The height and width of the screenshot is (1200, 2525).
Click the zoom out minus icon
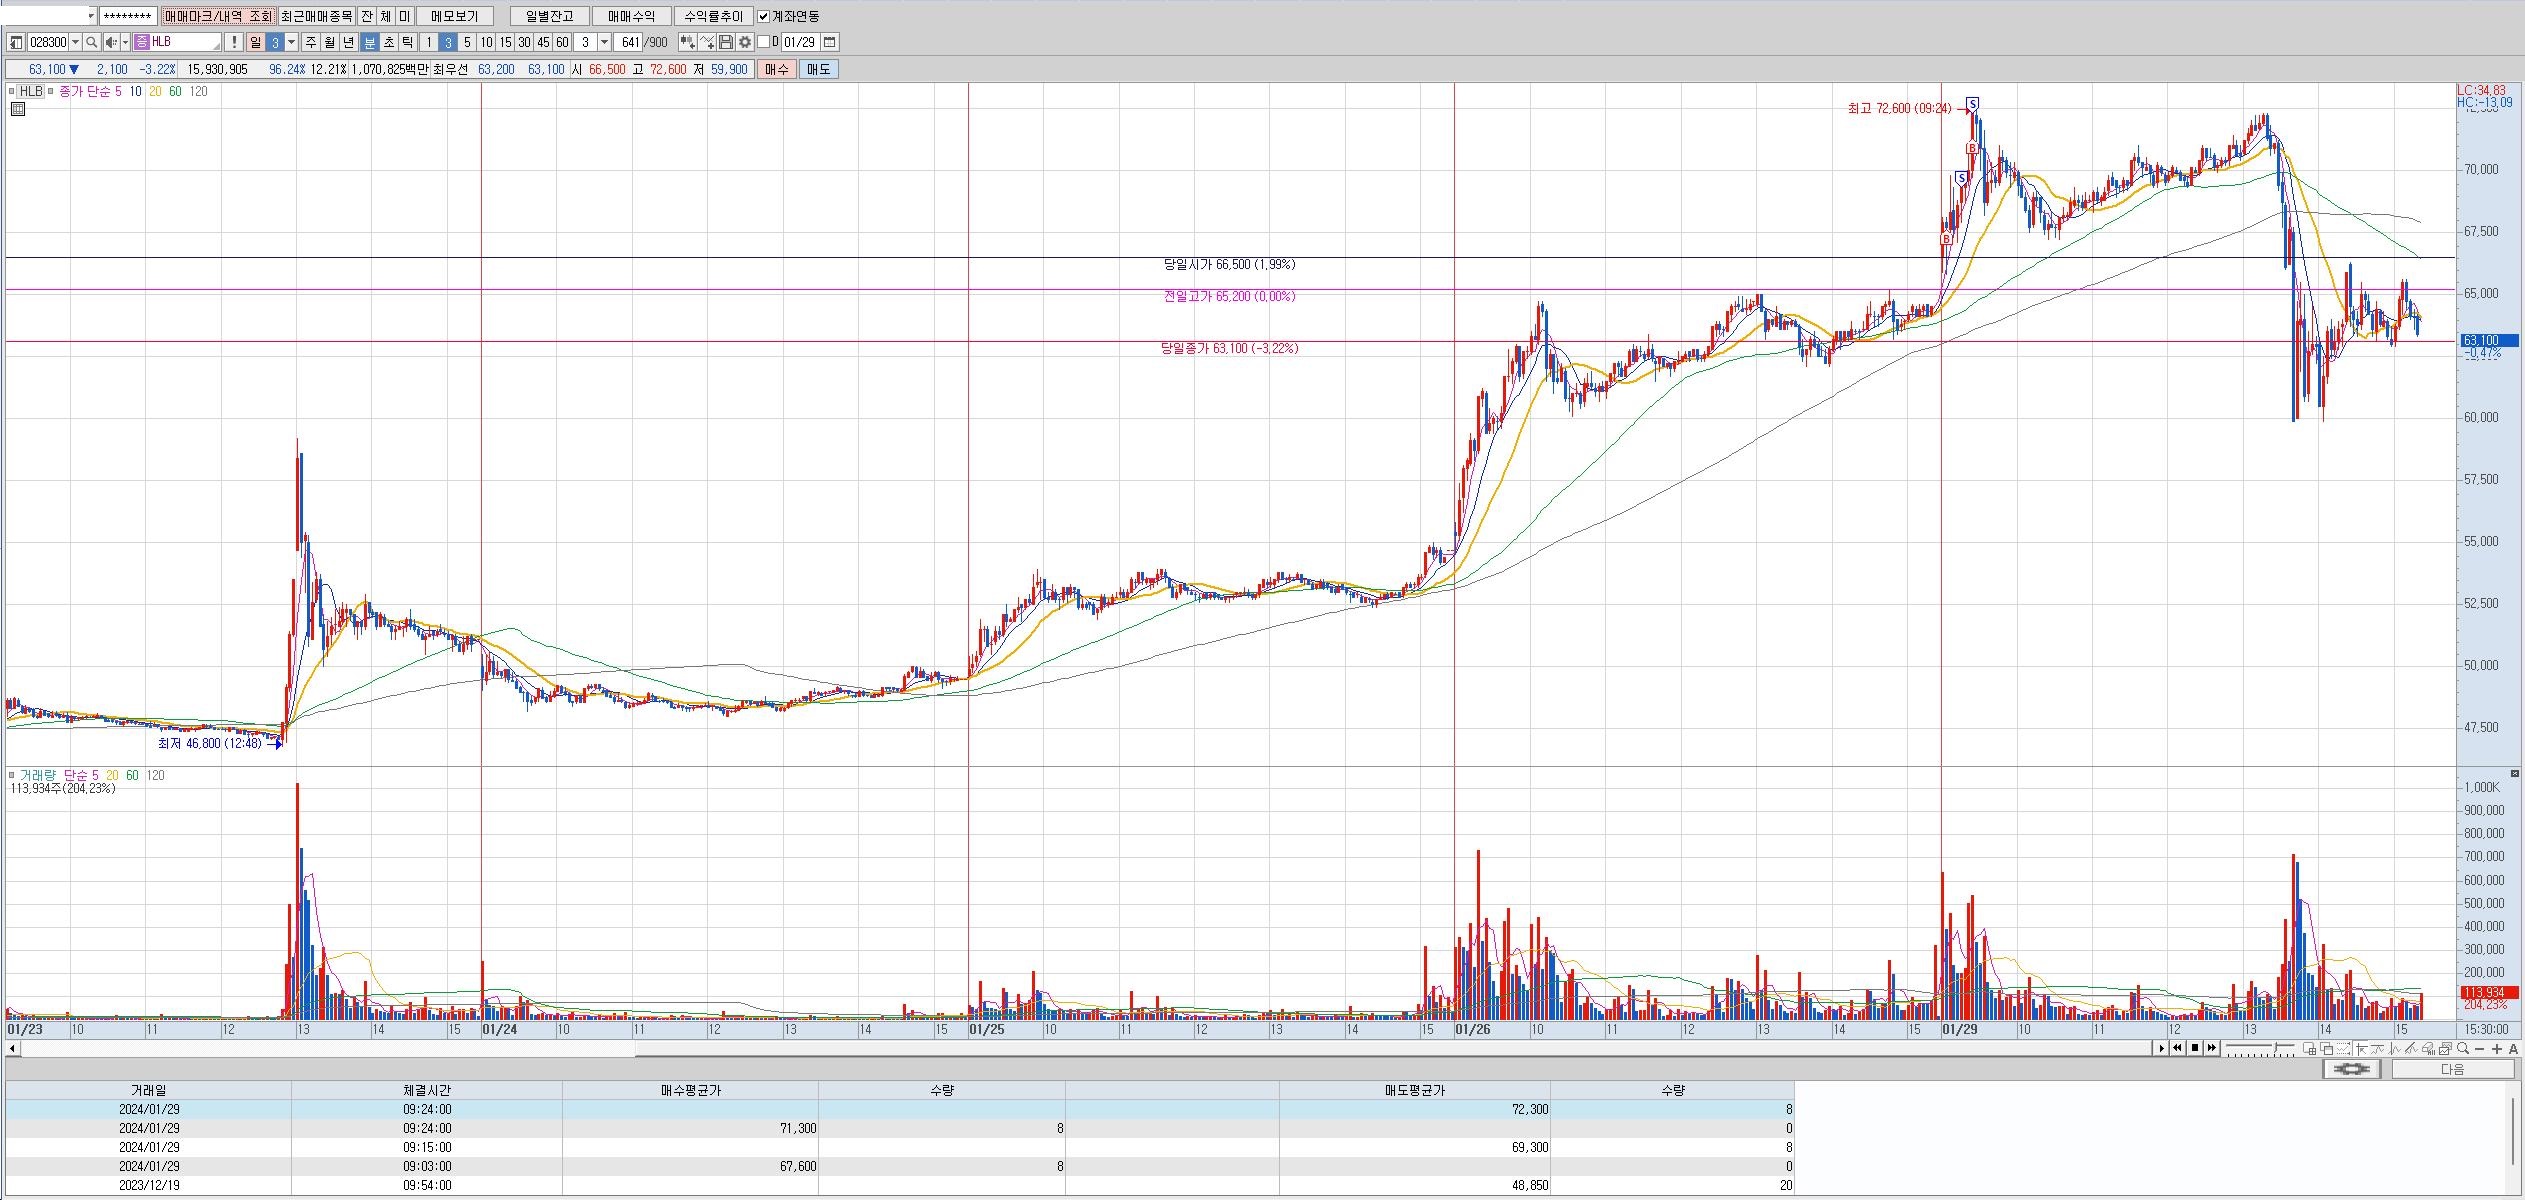[2480, 1049]
